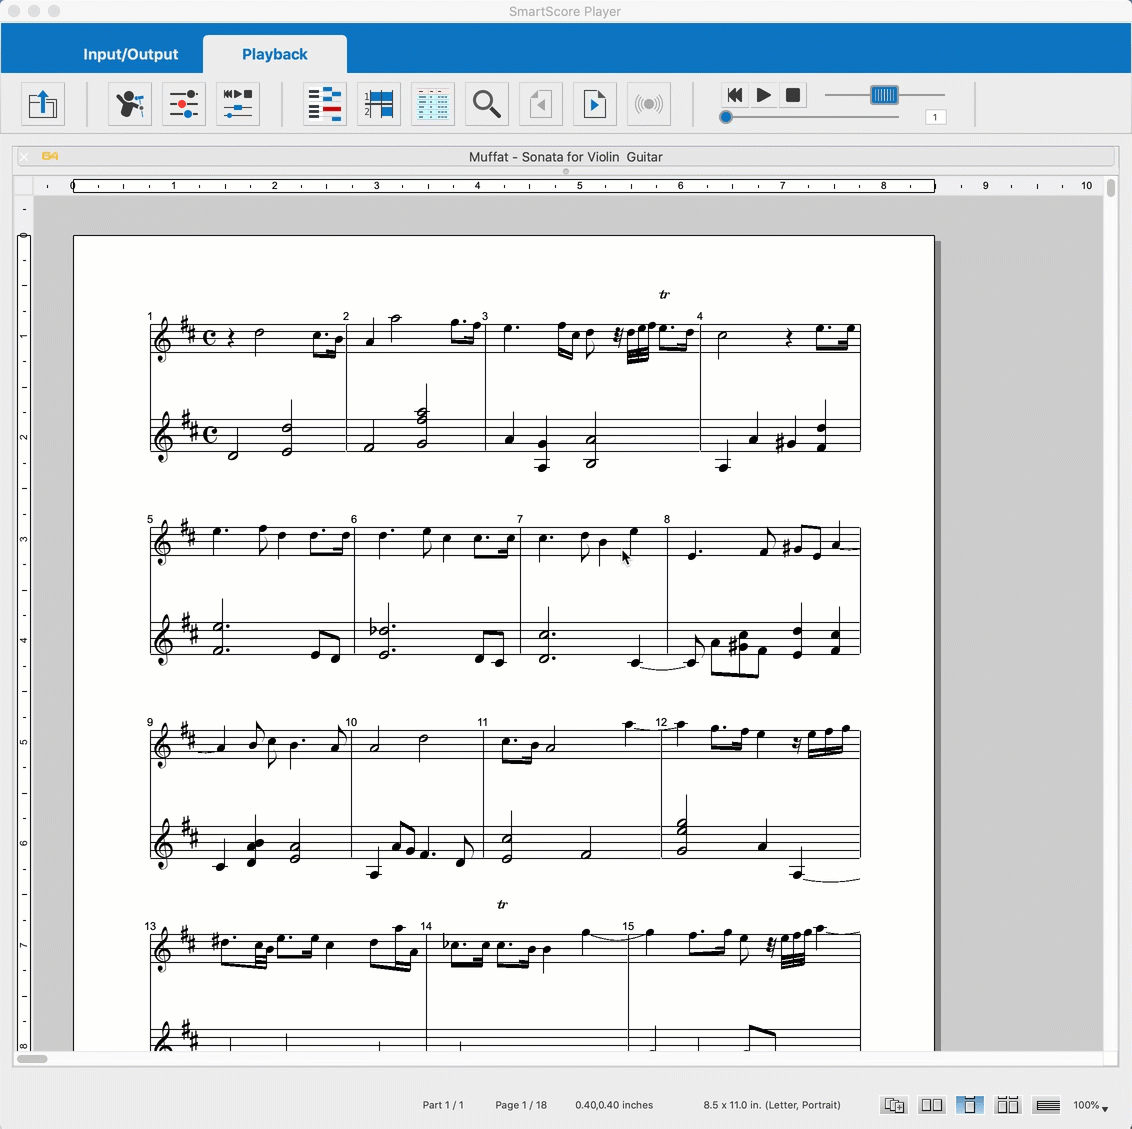Start playback with the play button
The image size is (1132, 1129).
(764, 95)
